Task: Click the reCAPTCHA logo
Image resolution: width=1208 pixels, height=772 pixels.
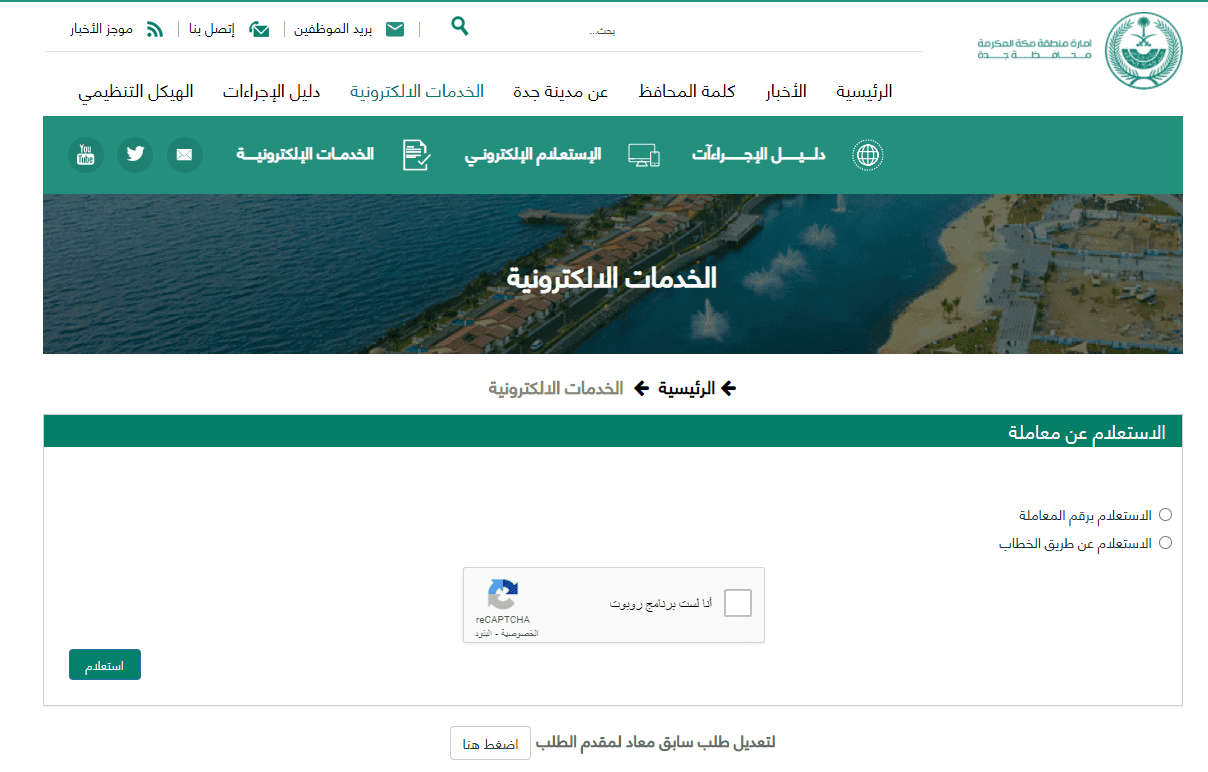Action: (503, 595)
